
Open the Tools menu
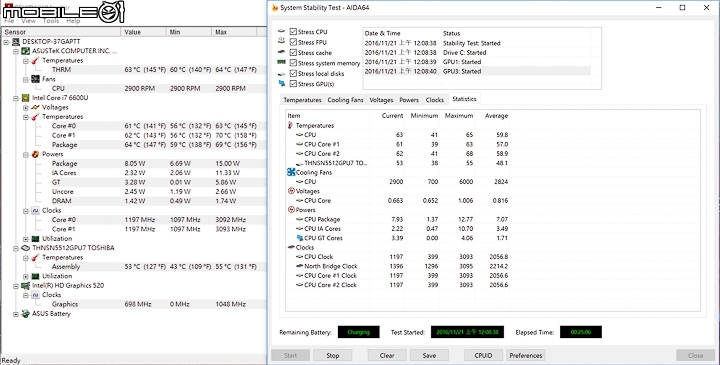pos(51,21)
